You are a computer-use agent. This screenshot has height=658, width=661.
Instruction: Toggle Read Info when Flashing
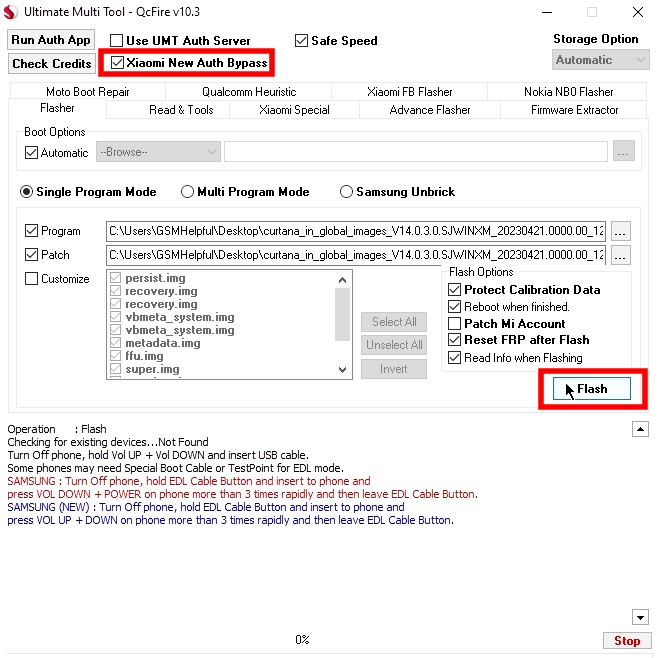(x=454, y=357)
